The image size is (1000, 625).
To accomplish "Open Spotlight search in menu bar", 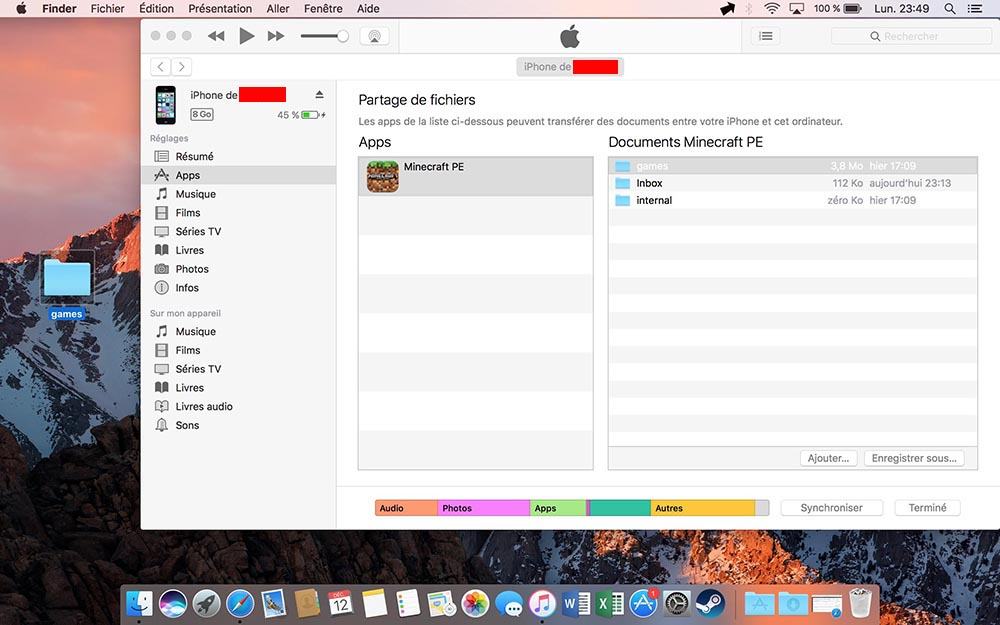I will click(950, 8).
